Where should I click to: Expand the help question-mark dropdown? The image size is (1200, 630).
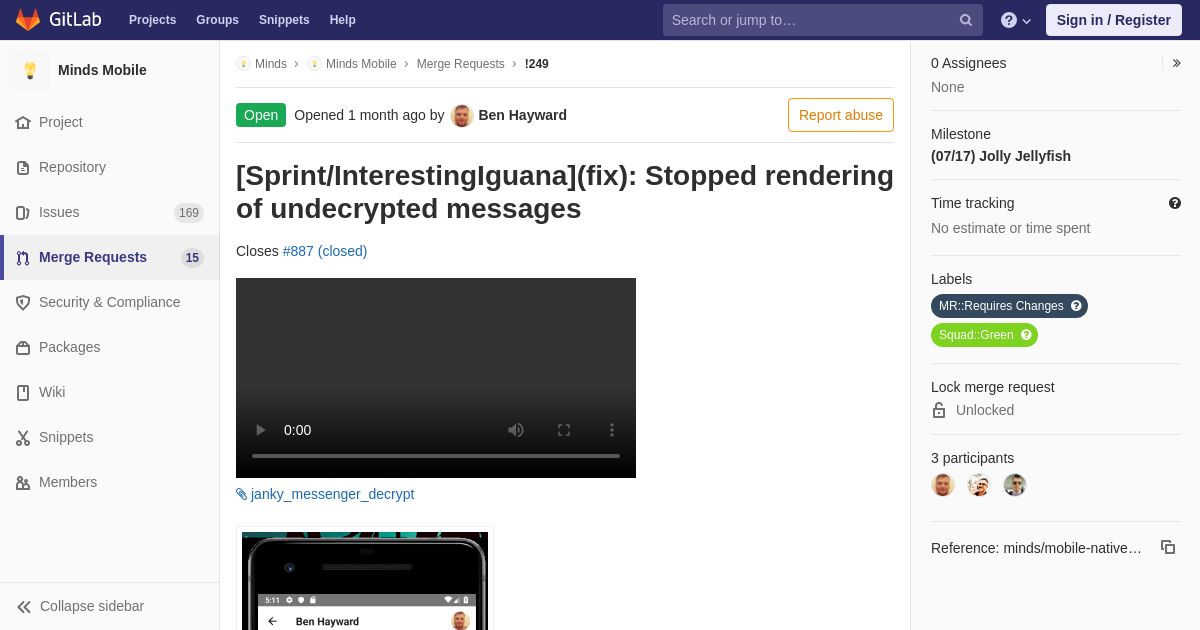1016,20
